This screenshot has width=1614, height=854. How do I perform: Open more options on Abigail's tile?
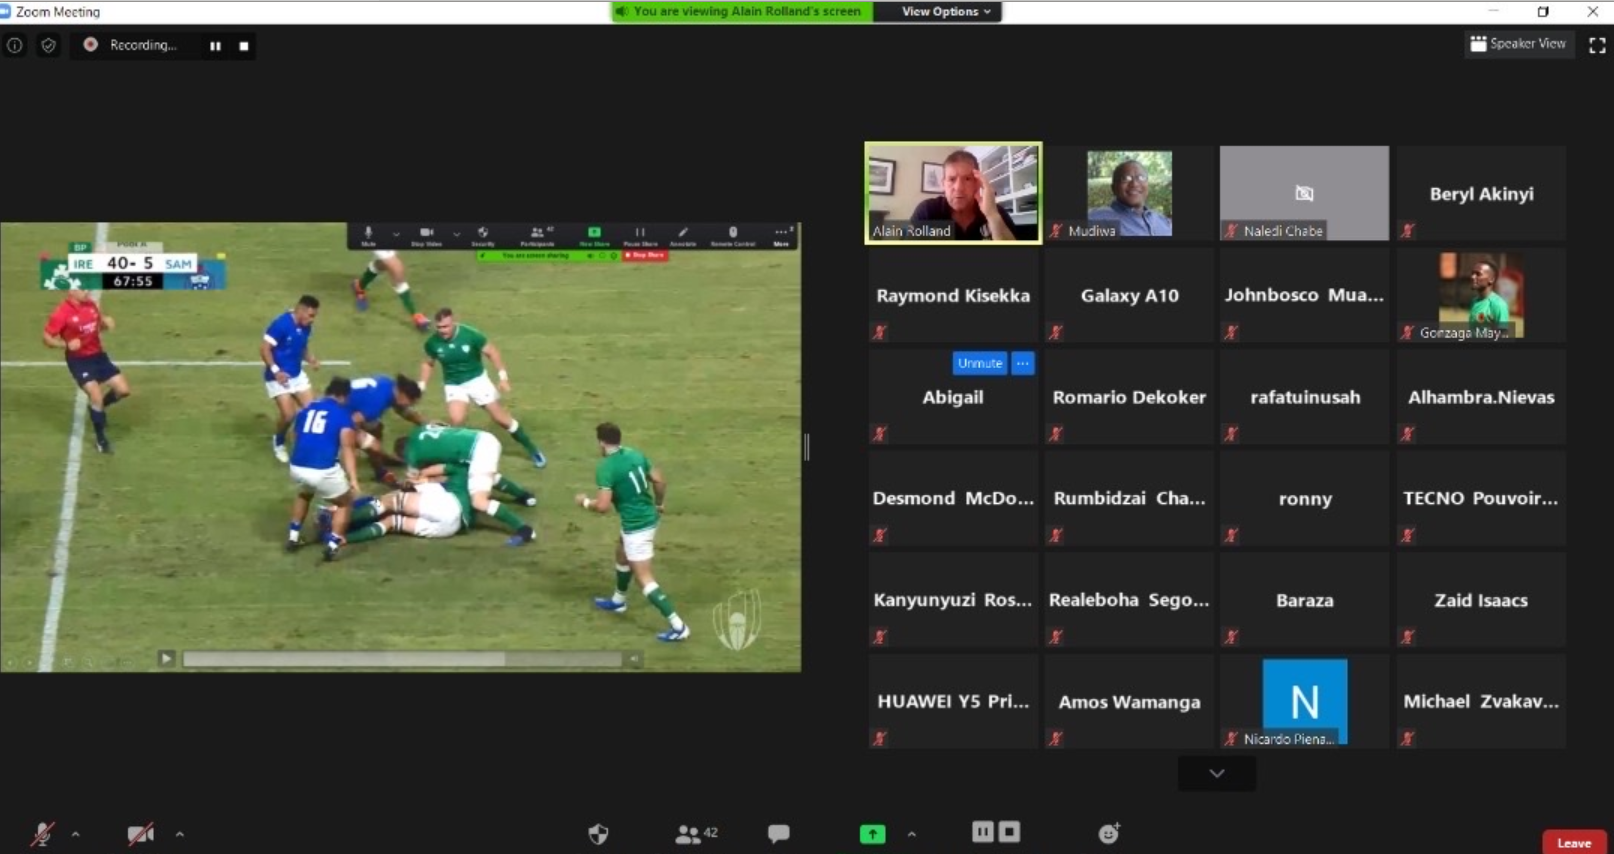pyautogui.click(x=1023, y=363)
